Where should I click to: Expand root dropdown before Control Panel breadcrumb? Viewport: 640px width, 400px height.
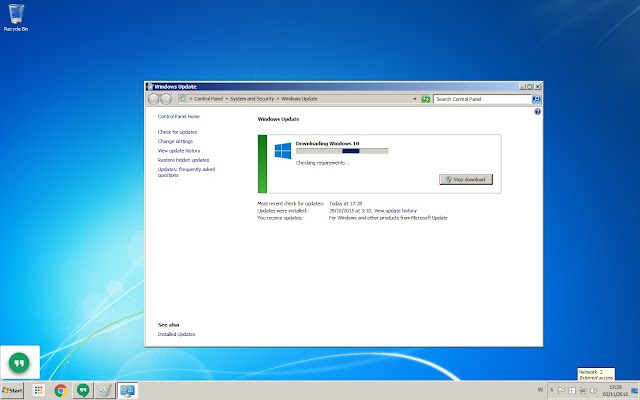coord(191,99)
